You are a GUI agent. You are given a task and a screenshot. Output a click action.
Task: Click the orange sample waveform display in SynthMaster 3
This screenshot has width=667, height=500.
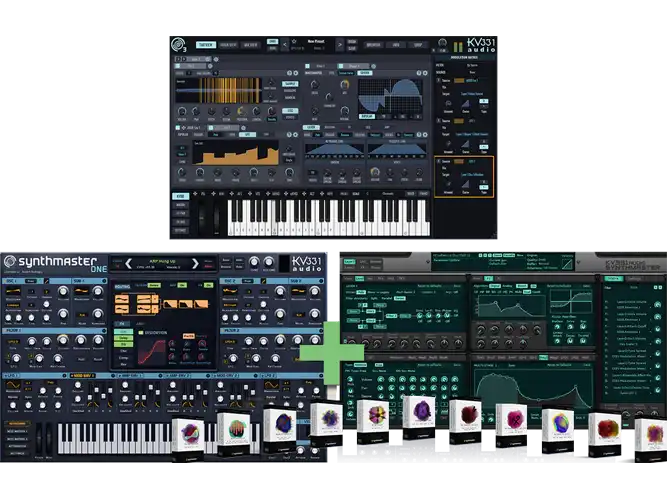(218, 90)
